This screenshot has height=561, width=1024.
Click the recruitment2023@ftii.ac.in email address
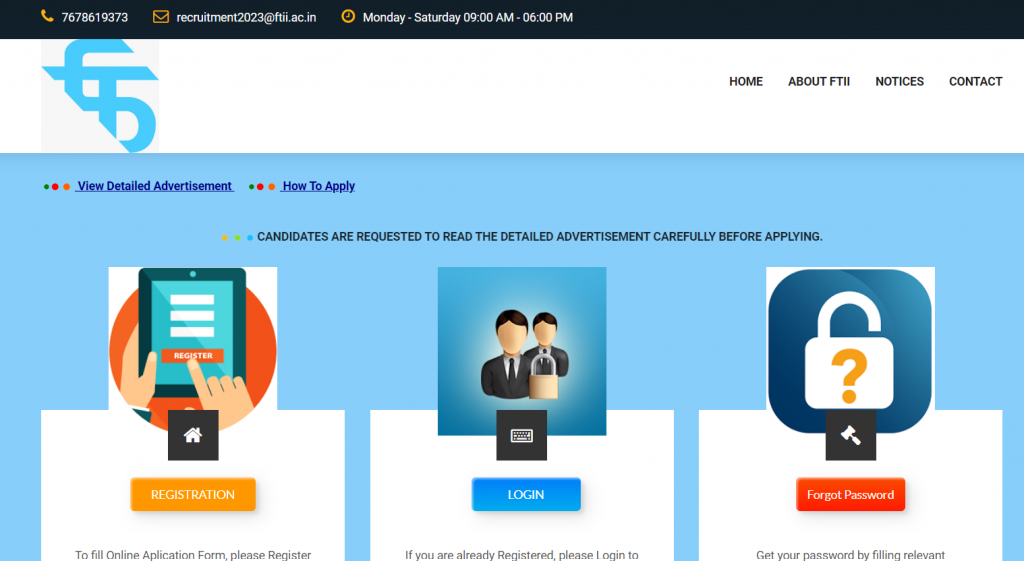[246, 17]
